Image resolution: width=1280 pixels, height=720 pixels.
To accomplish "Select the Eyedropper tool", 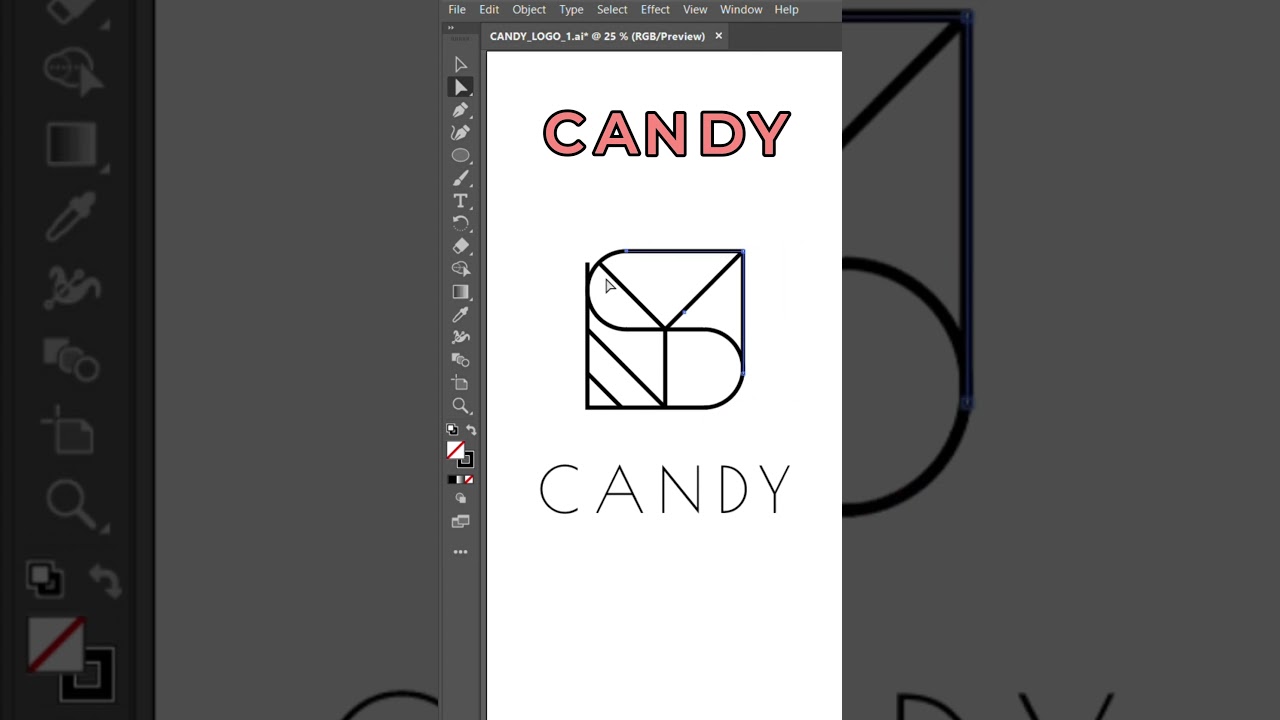I will tap(460, 315).
